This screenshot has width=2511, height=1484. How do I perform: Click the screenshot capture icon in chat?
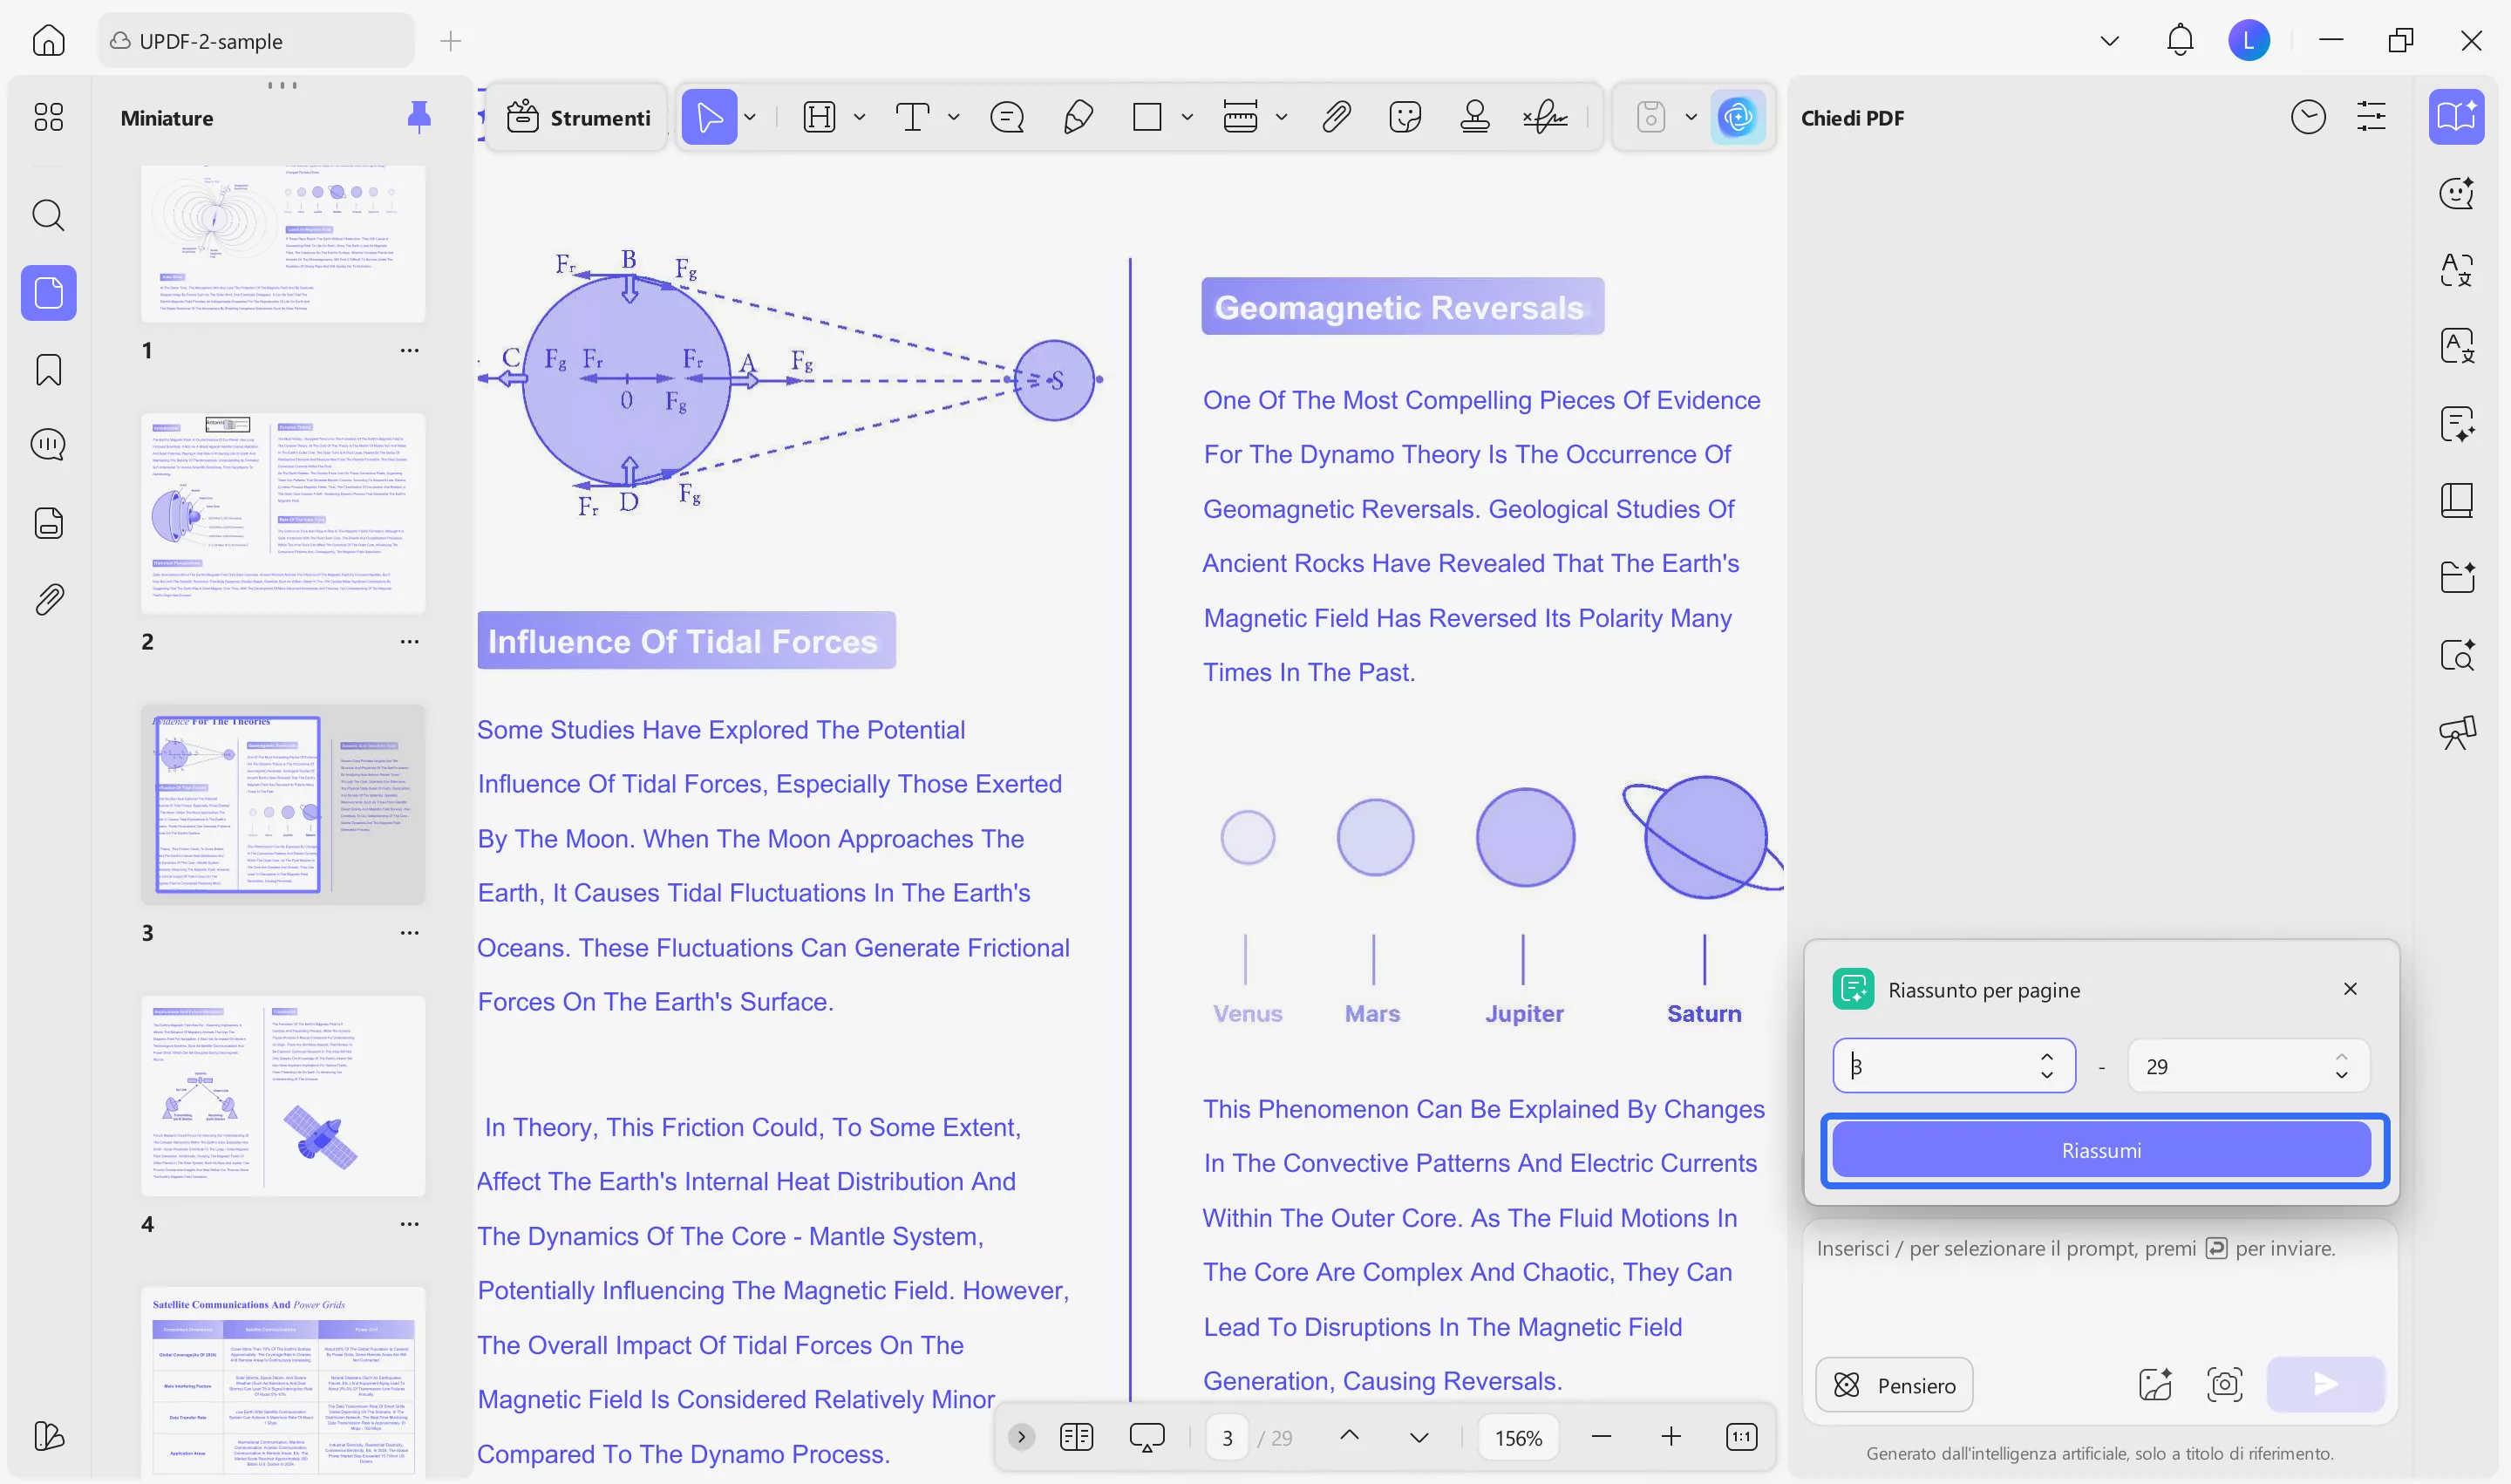coord(2224,1384)
